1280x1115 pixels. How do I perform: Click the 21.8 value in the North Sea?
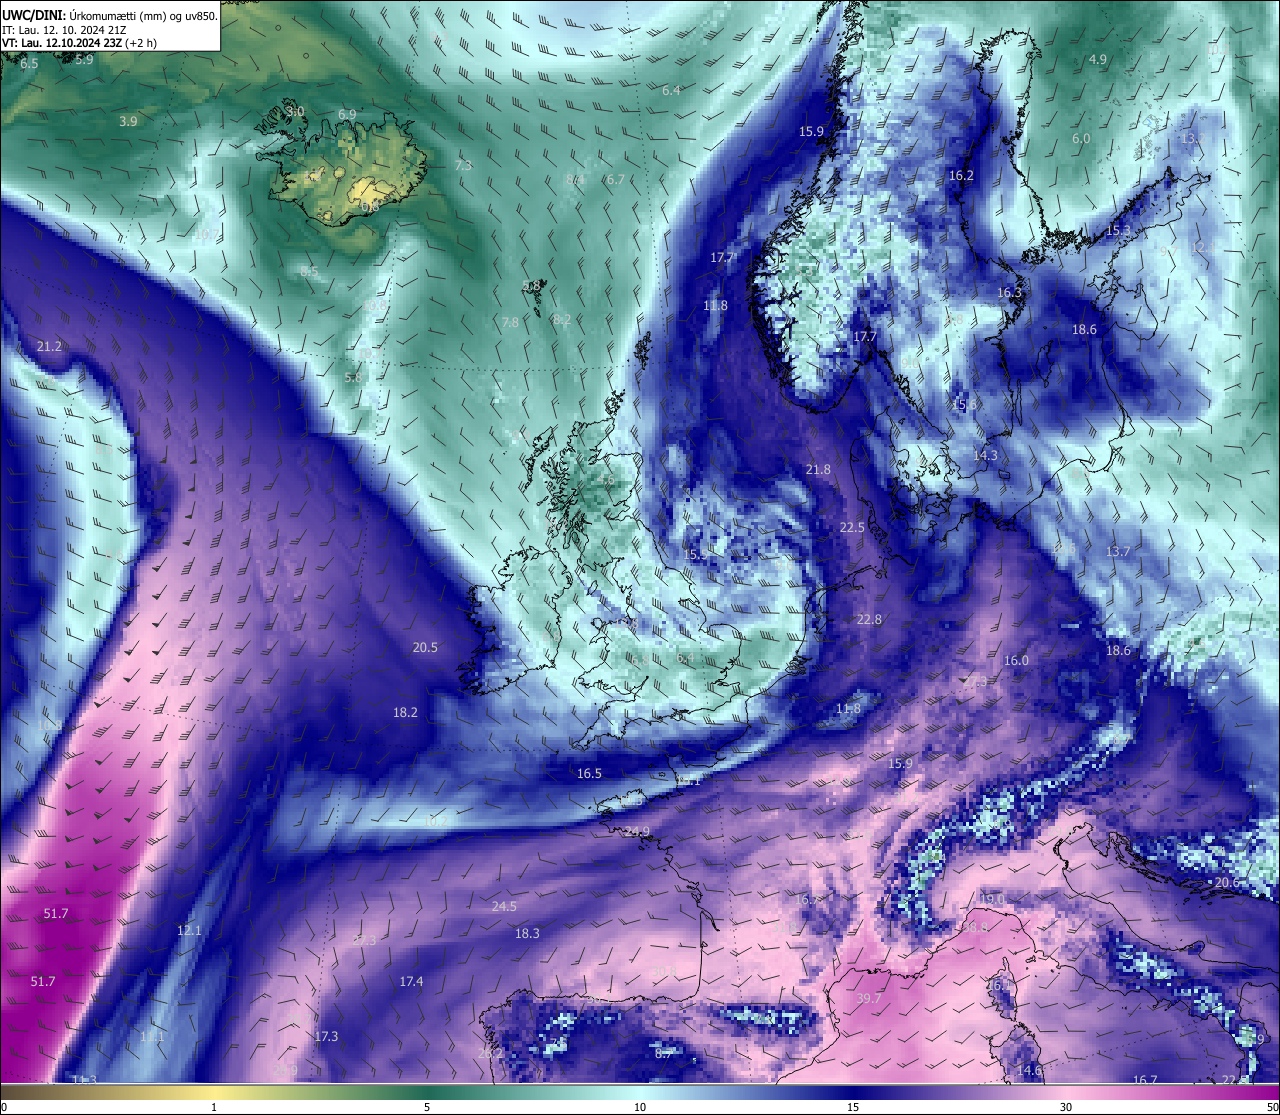[x=818, y=469]
